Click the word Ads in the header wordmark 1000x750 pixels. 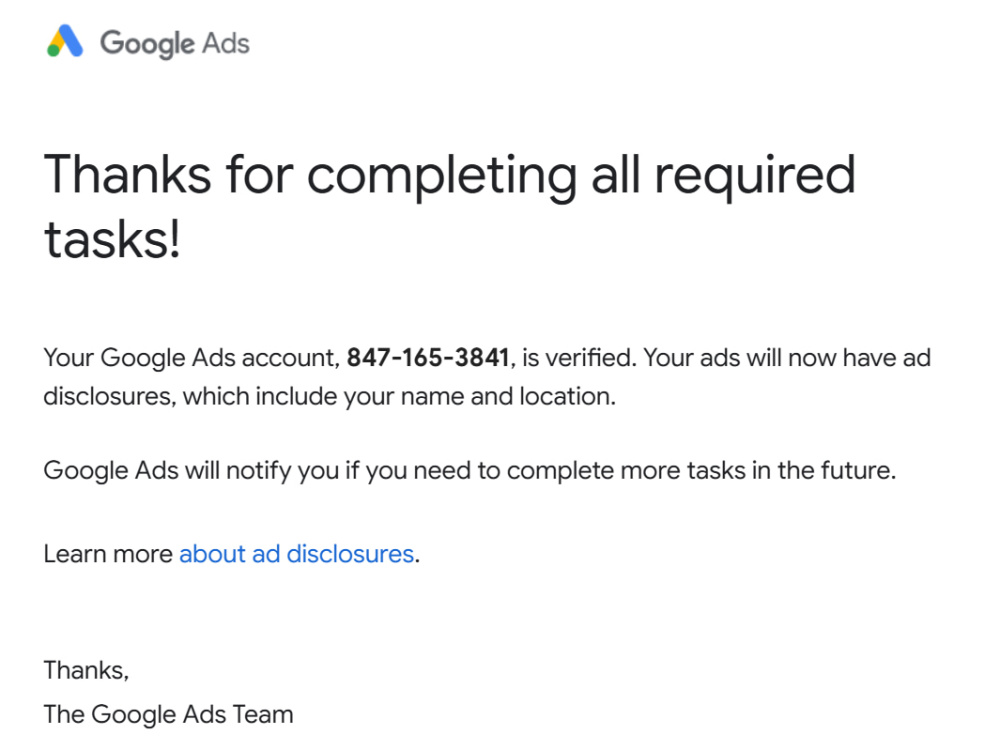(x=226, y=43)
